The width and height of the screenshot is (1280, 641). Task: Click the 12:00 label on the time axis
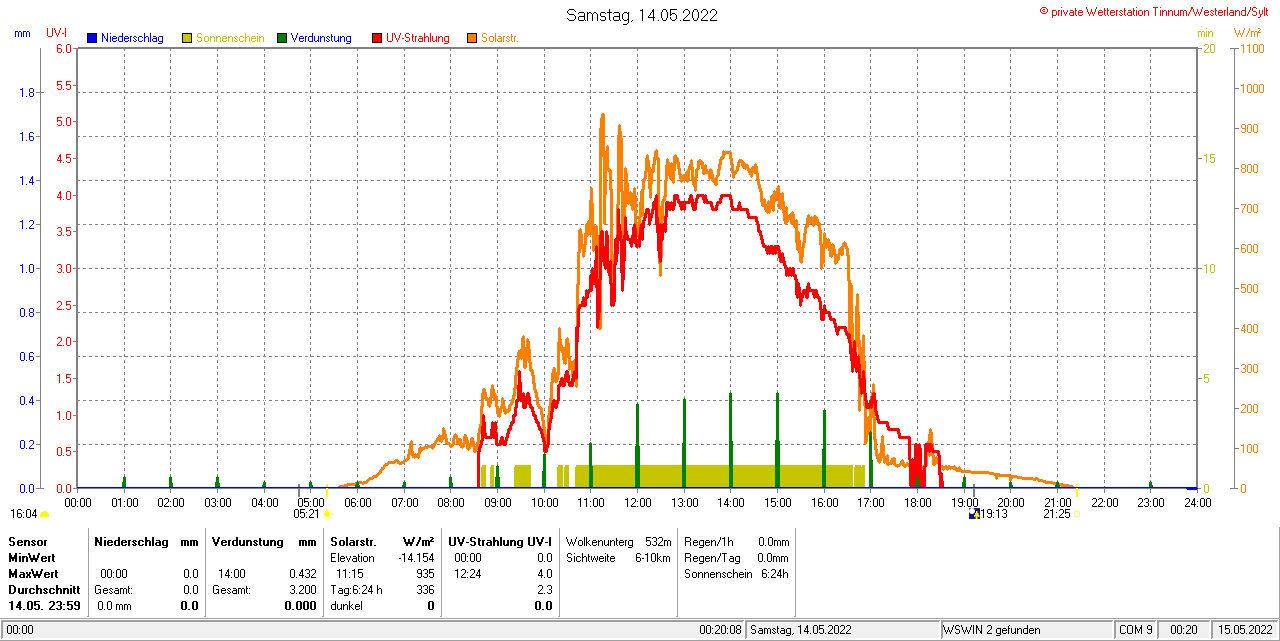(637, 502)
